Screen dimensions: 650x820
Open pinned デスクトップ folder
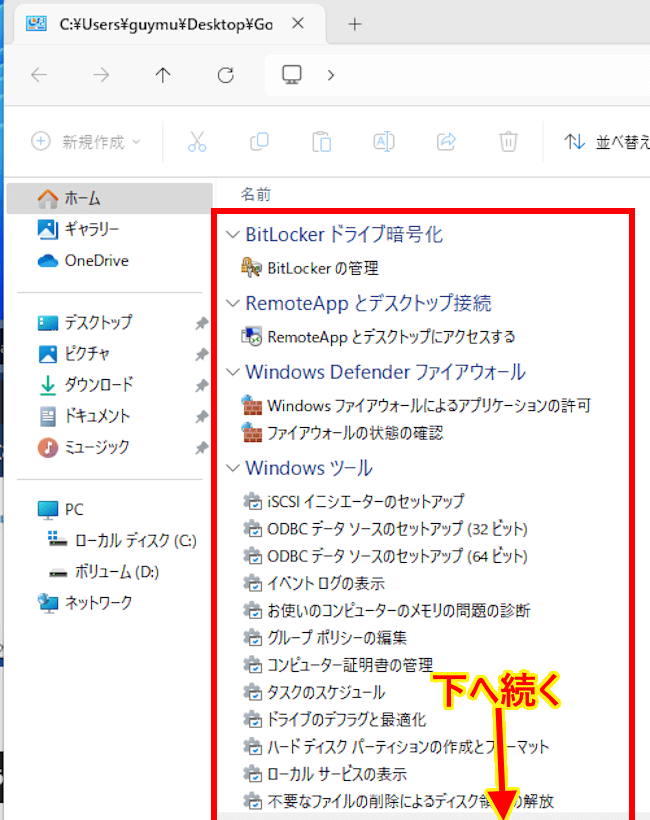(85, 323)
